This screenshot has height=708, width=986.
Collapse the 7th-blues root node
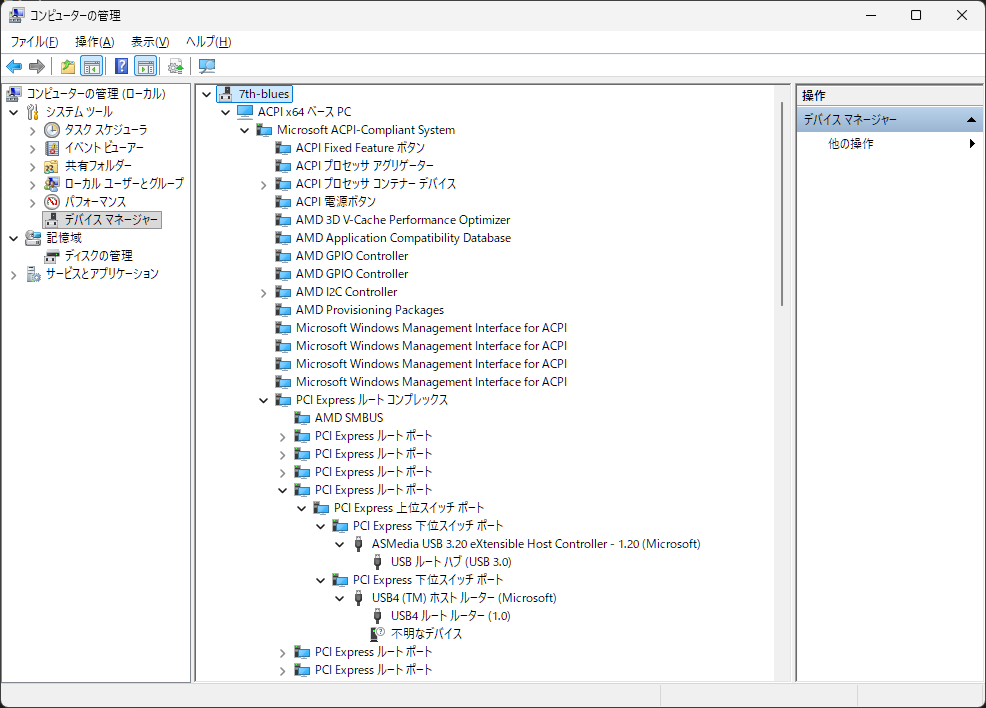206,94
